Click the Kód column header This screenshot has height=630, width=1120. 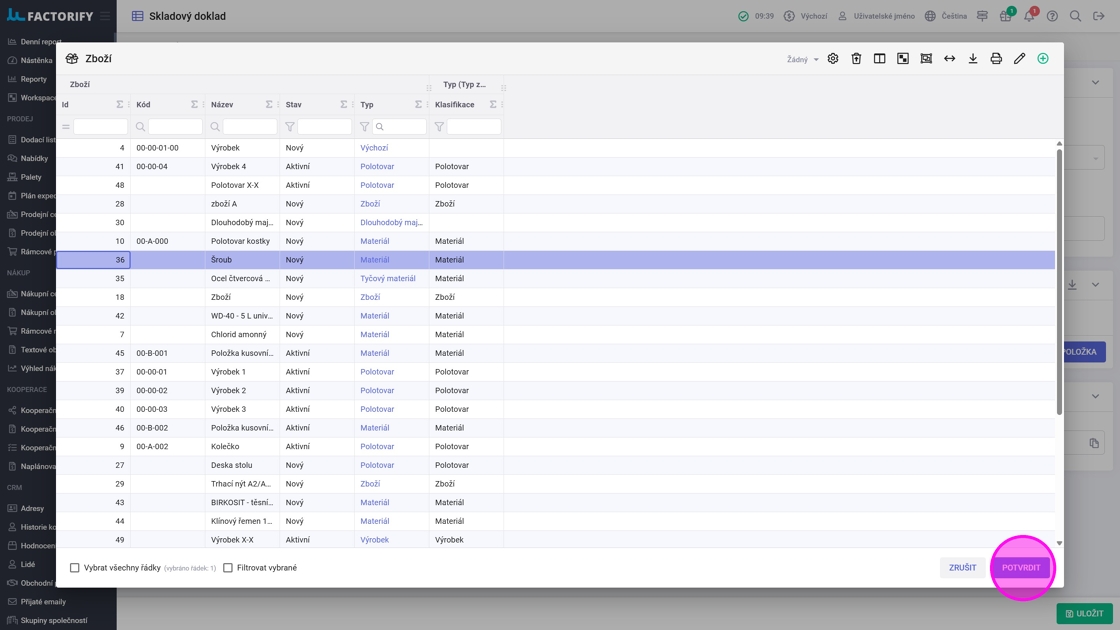[144, 105]
